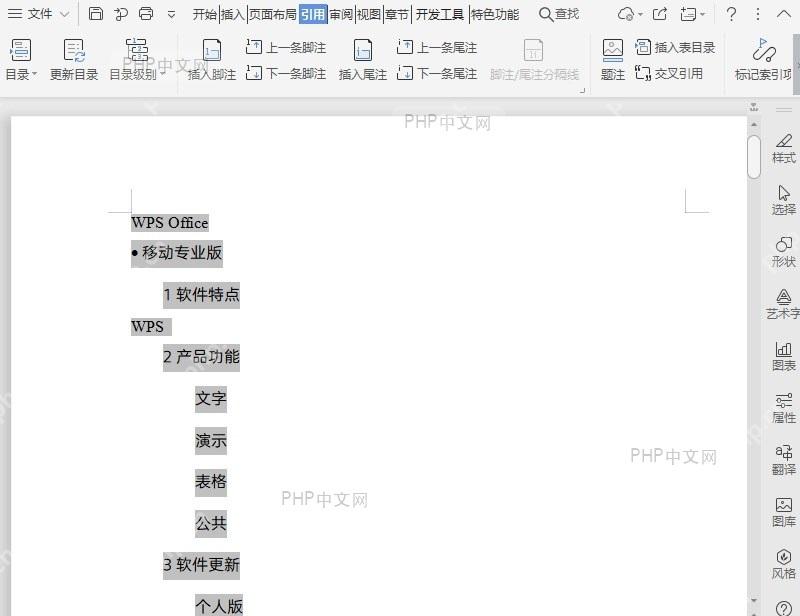Image resolution: width=800 pixels, height=616 pixels.
Task: Click the 插入尾注 button
Action: [x=363, y=60]
